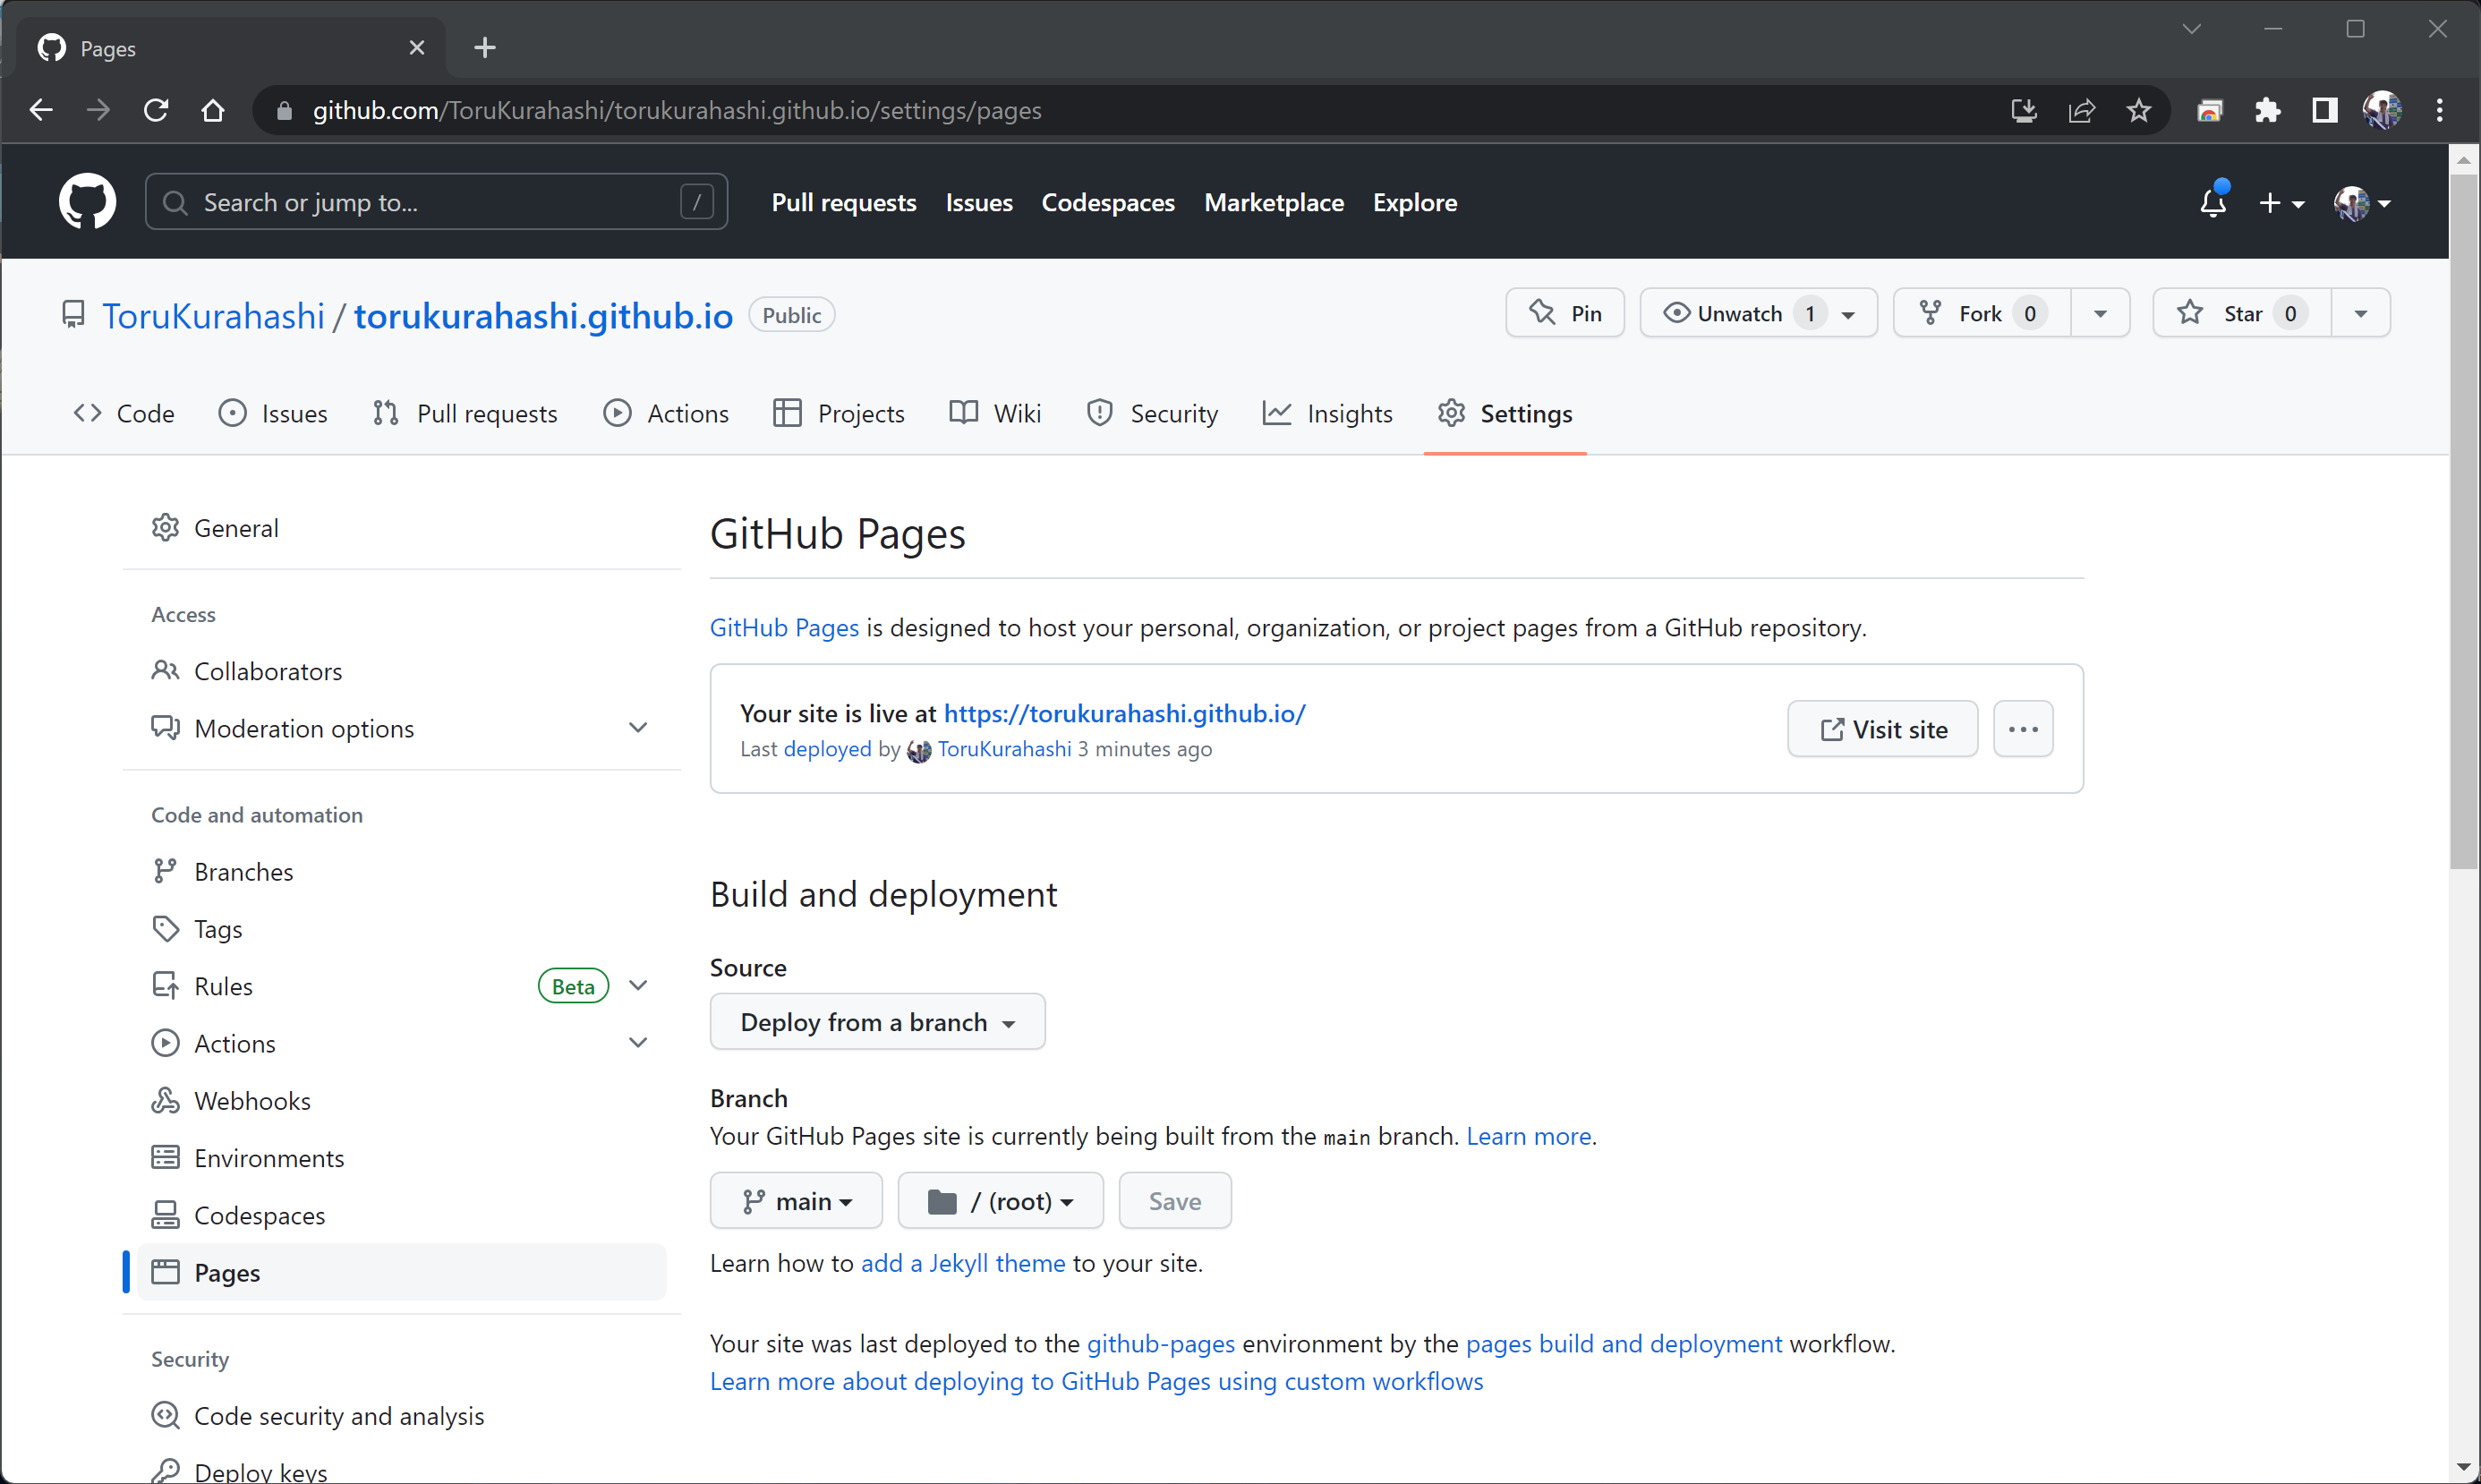Screen dimensions: 2481x1484
Task: Click the Save button for branch settings
Action: 1174,1200
